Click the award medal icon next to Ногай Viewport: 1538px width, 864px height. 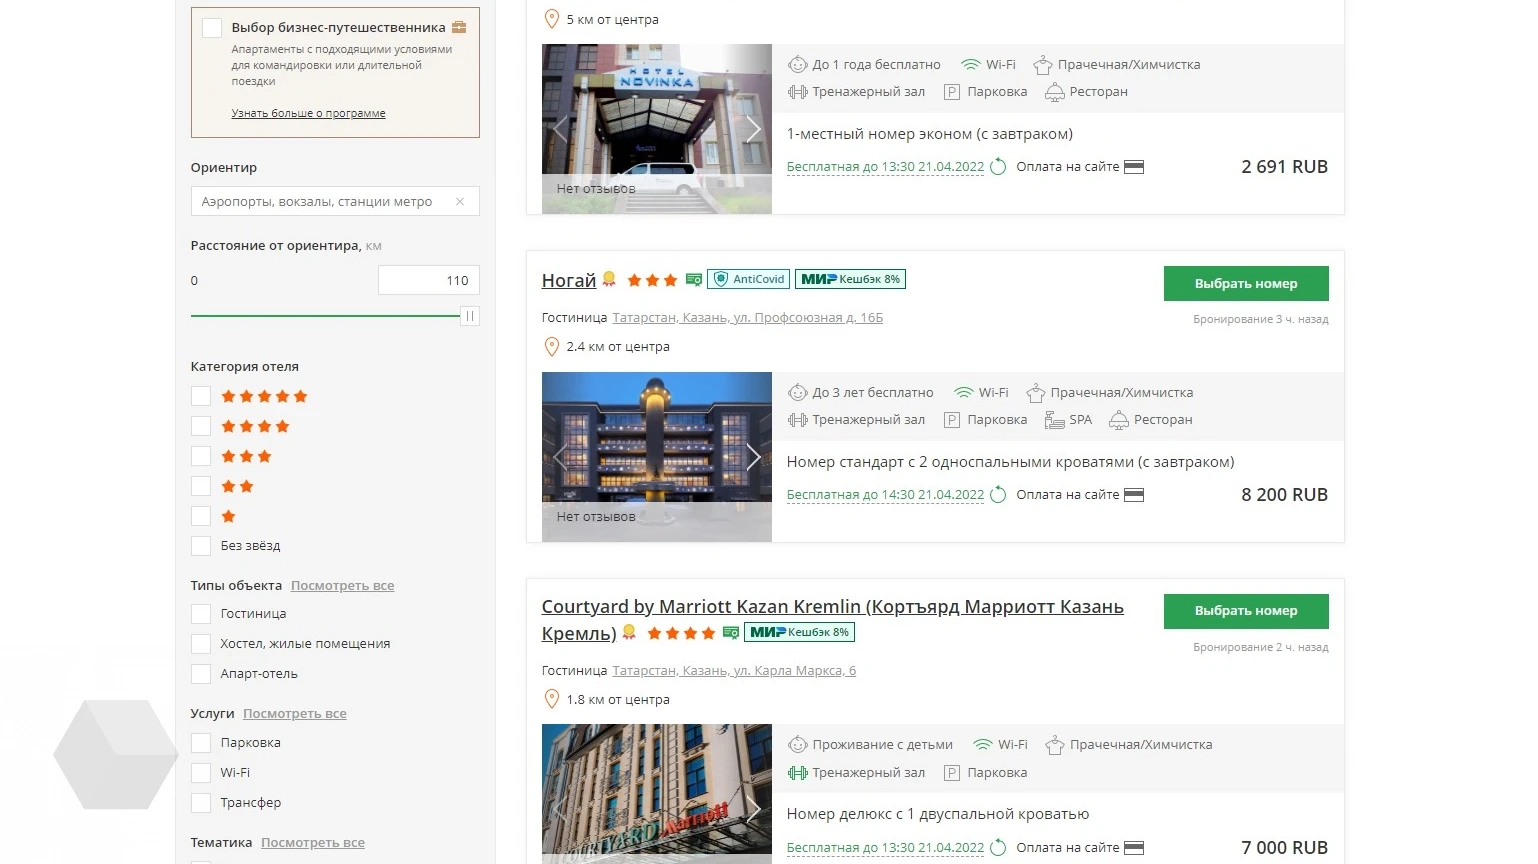[608, 280]
